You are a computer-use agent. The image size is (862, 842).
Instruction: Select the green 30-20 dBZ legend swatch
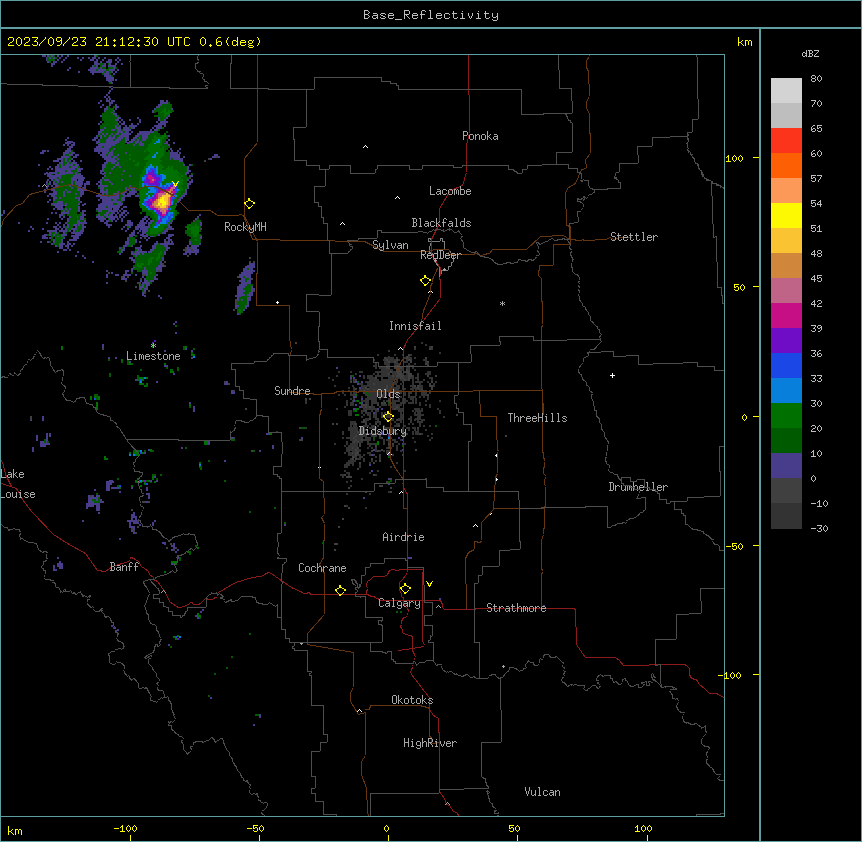tap(786, 416)
